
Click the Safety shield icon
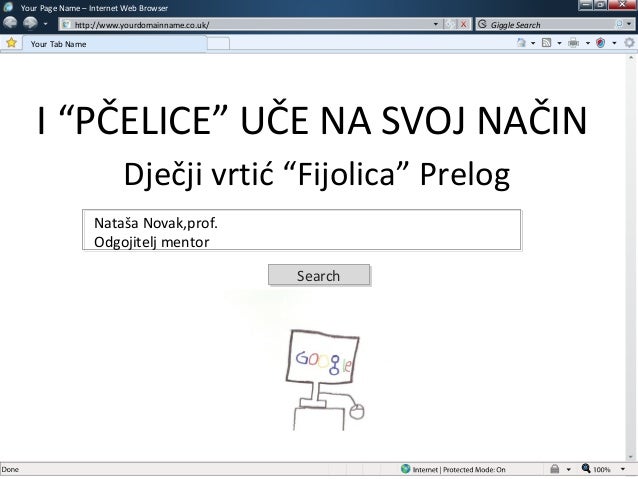click(601, 42)
